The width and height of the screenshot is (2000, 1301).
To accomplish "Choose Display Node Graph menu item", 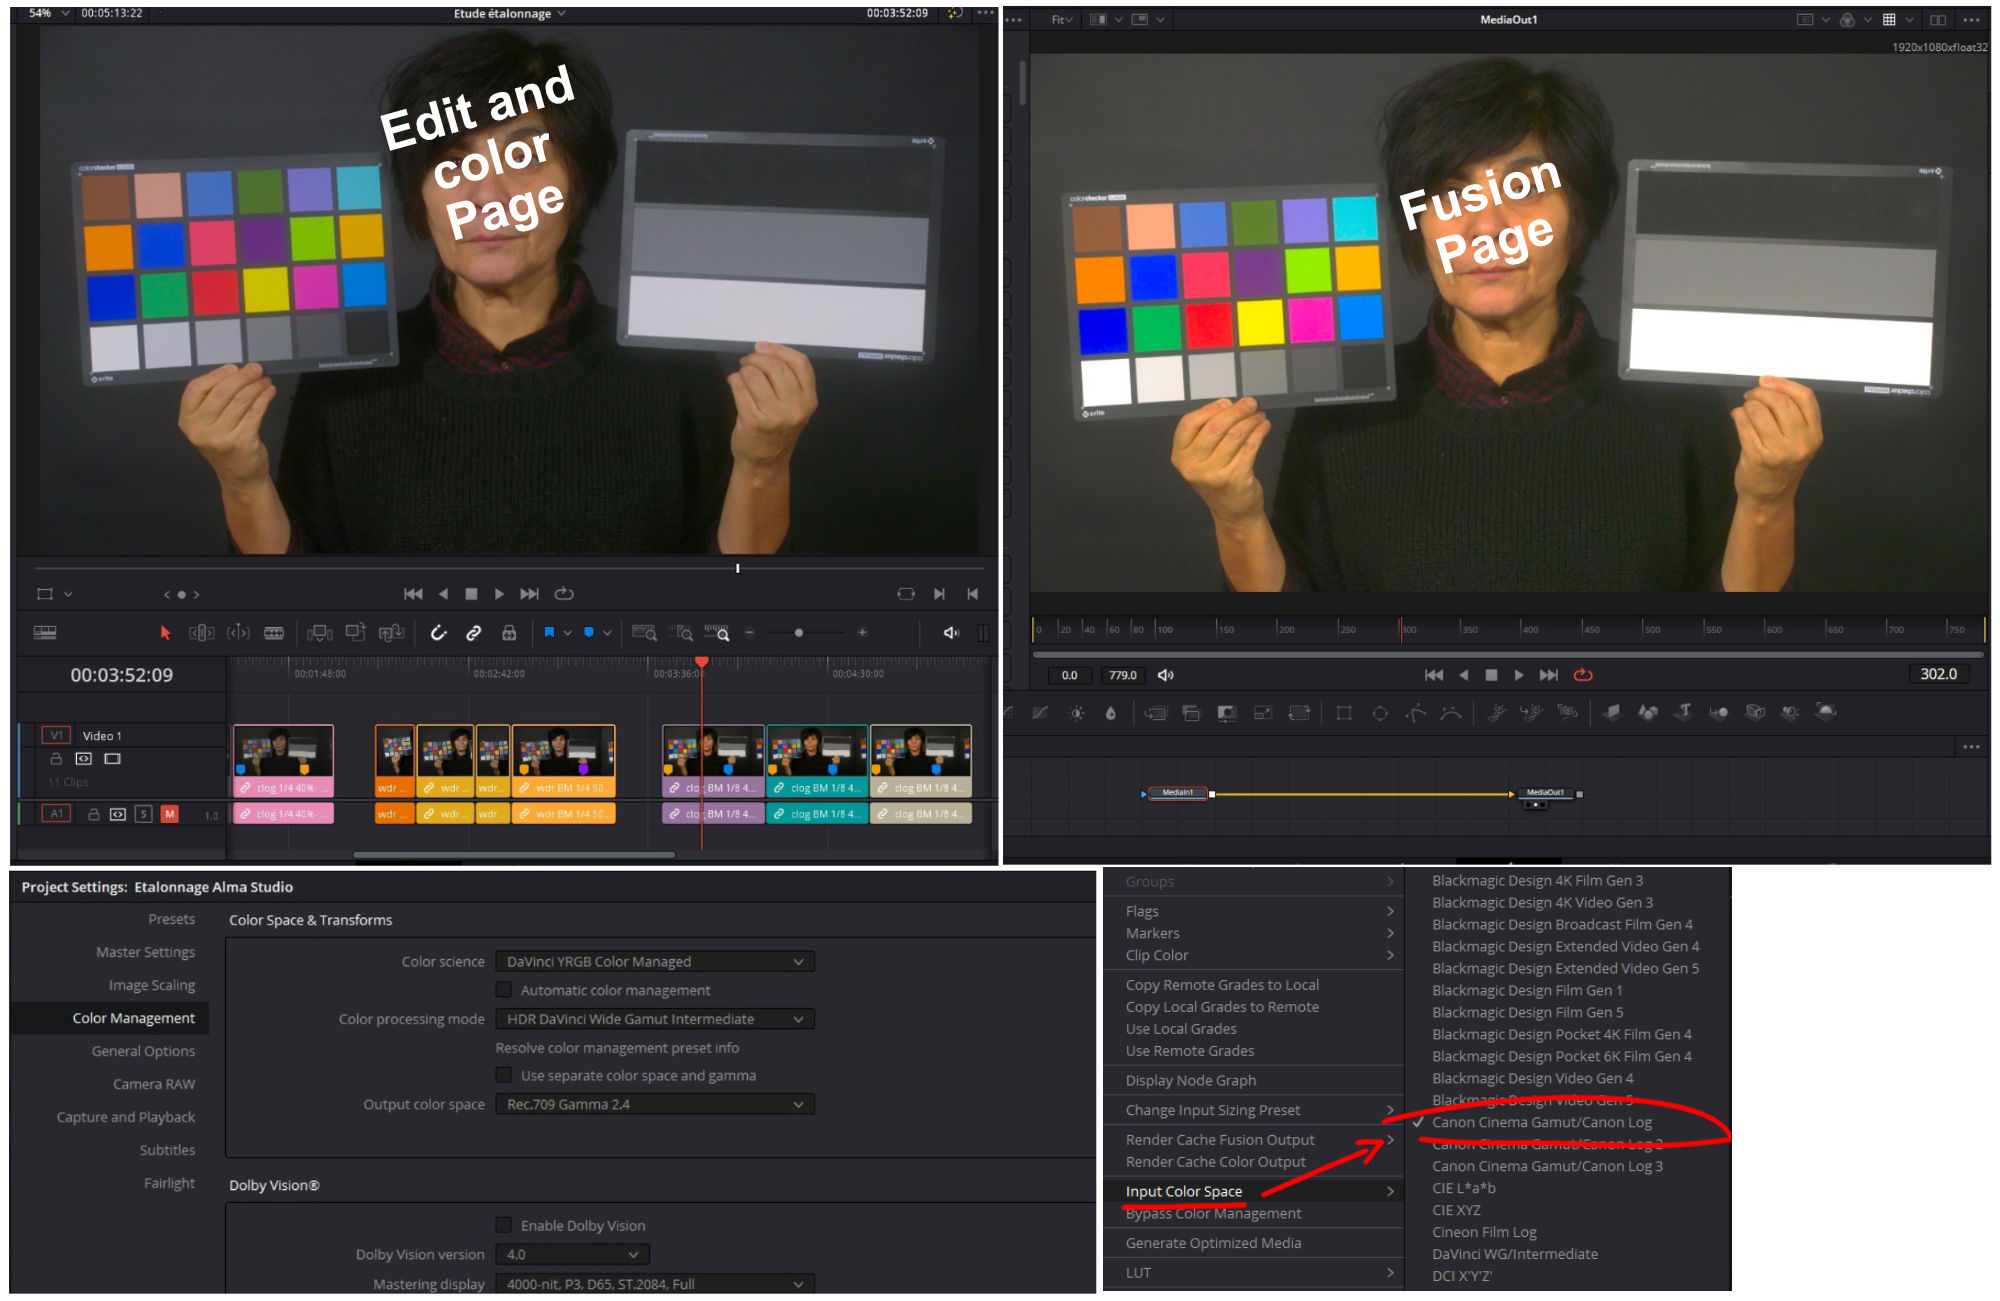I will 1190,1080.
